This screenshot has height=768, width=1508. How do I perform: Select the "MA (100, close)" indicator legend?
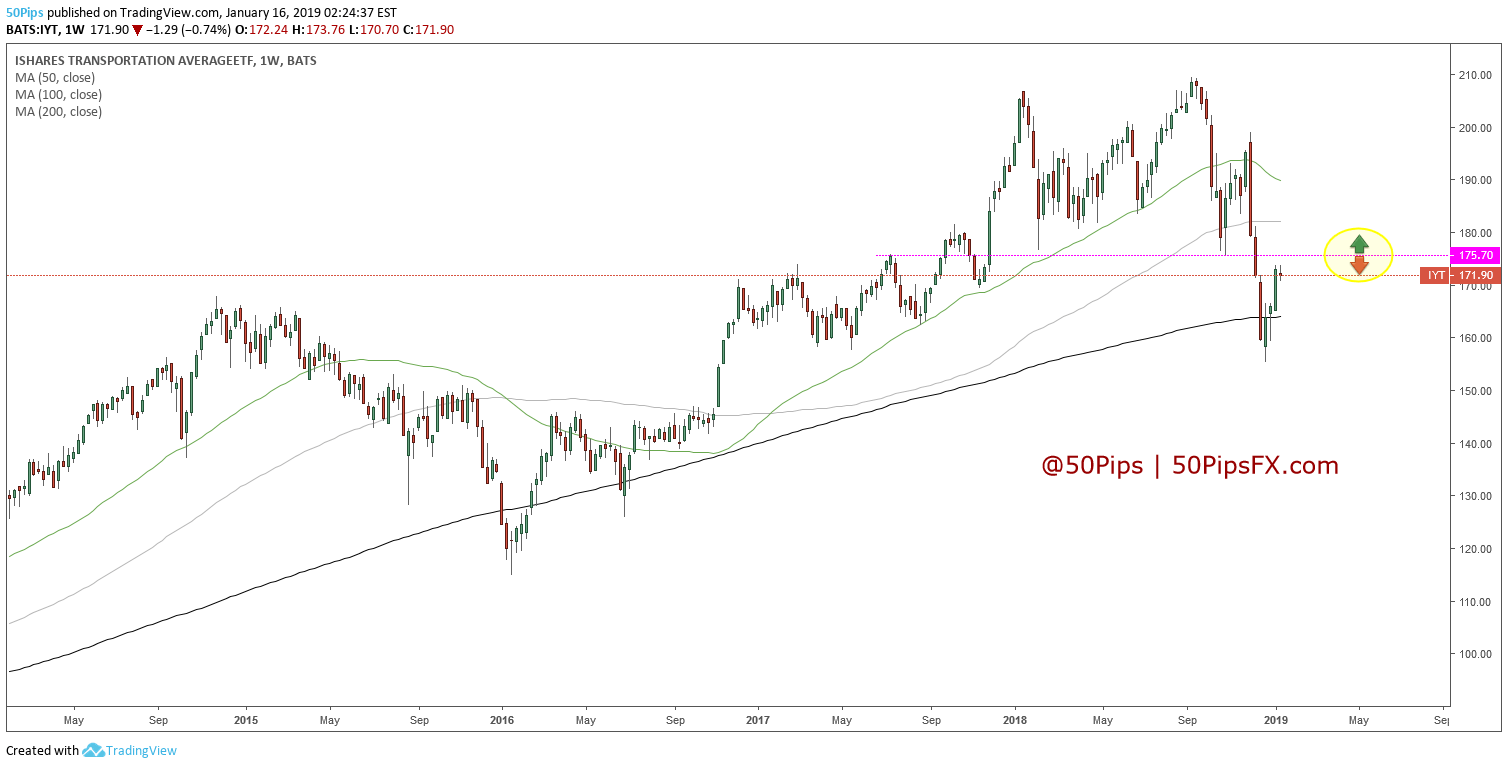click(x=58, y=94)
